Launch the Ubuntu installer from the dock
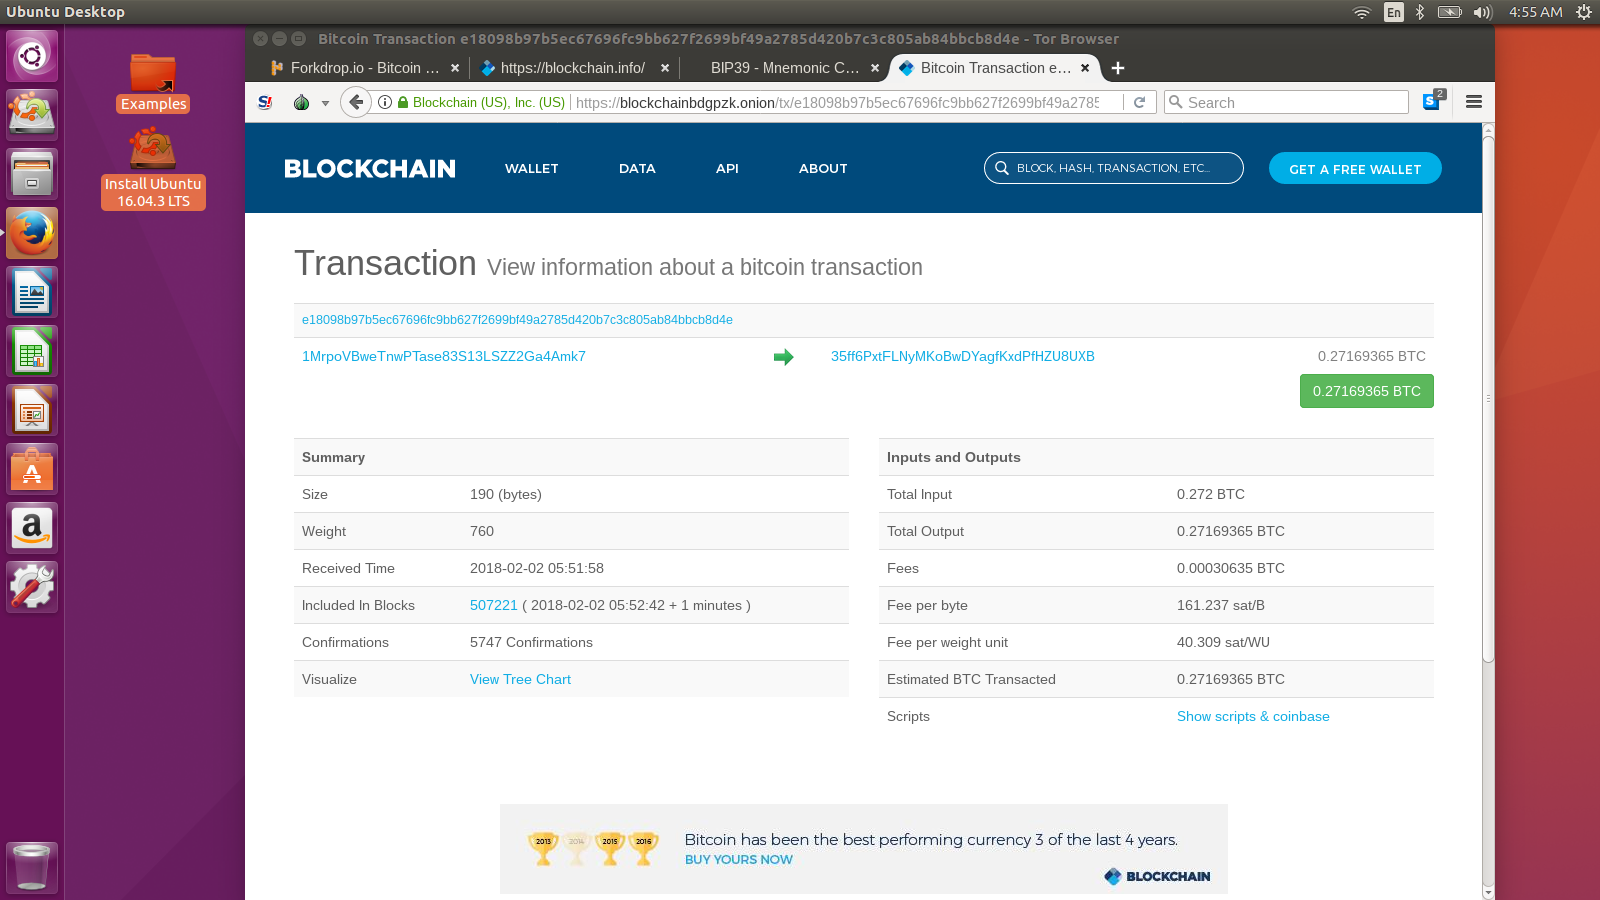Image resolution: width=1600 pixels, height=900 pixels. click(x=32, y=114)
